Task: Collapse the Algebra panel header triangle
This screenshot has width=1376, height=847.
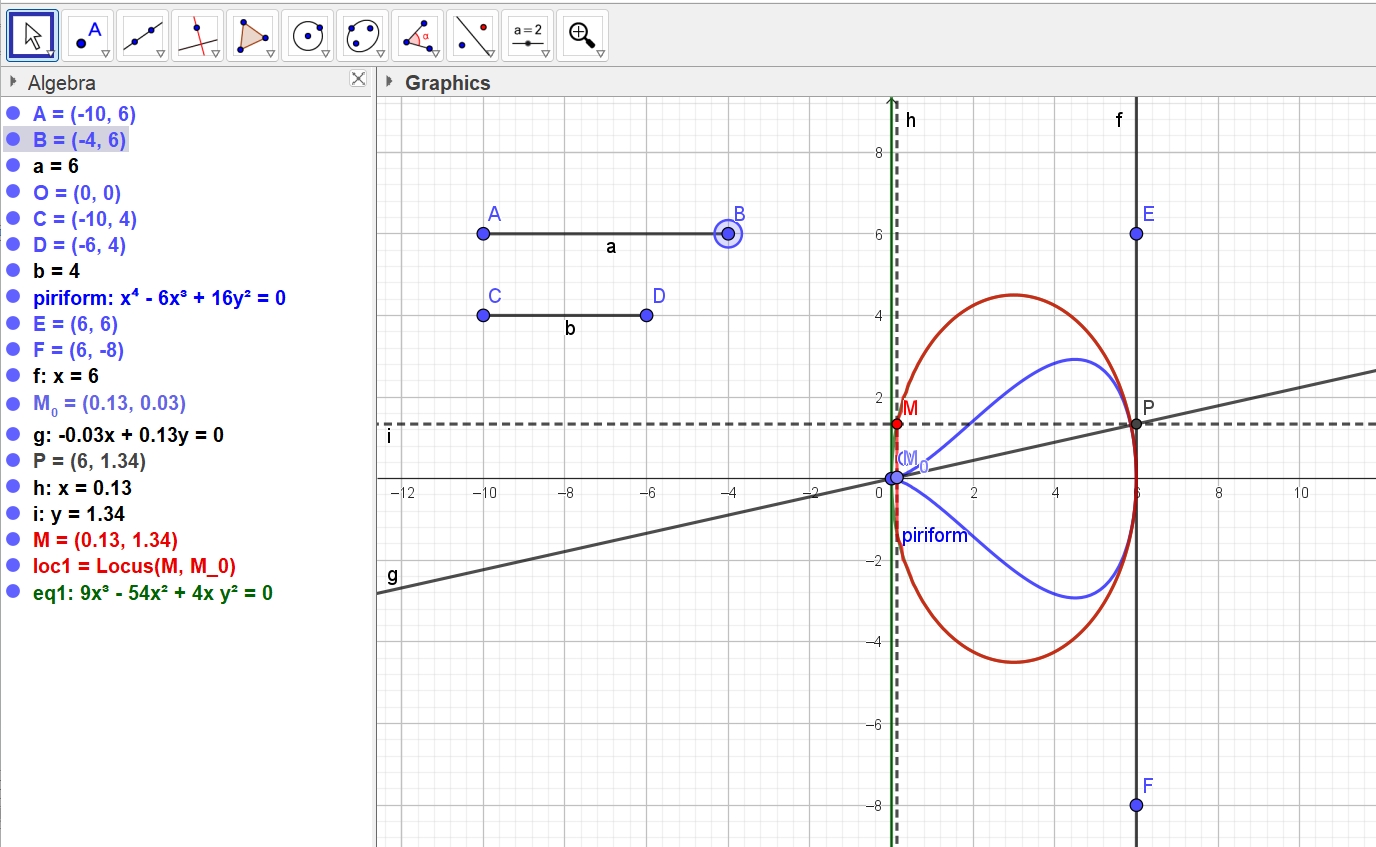Action: (13, 82)
